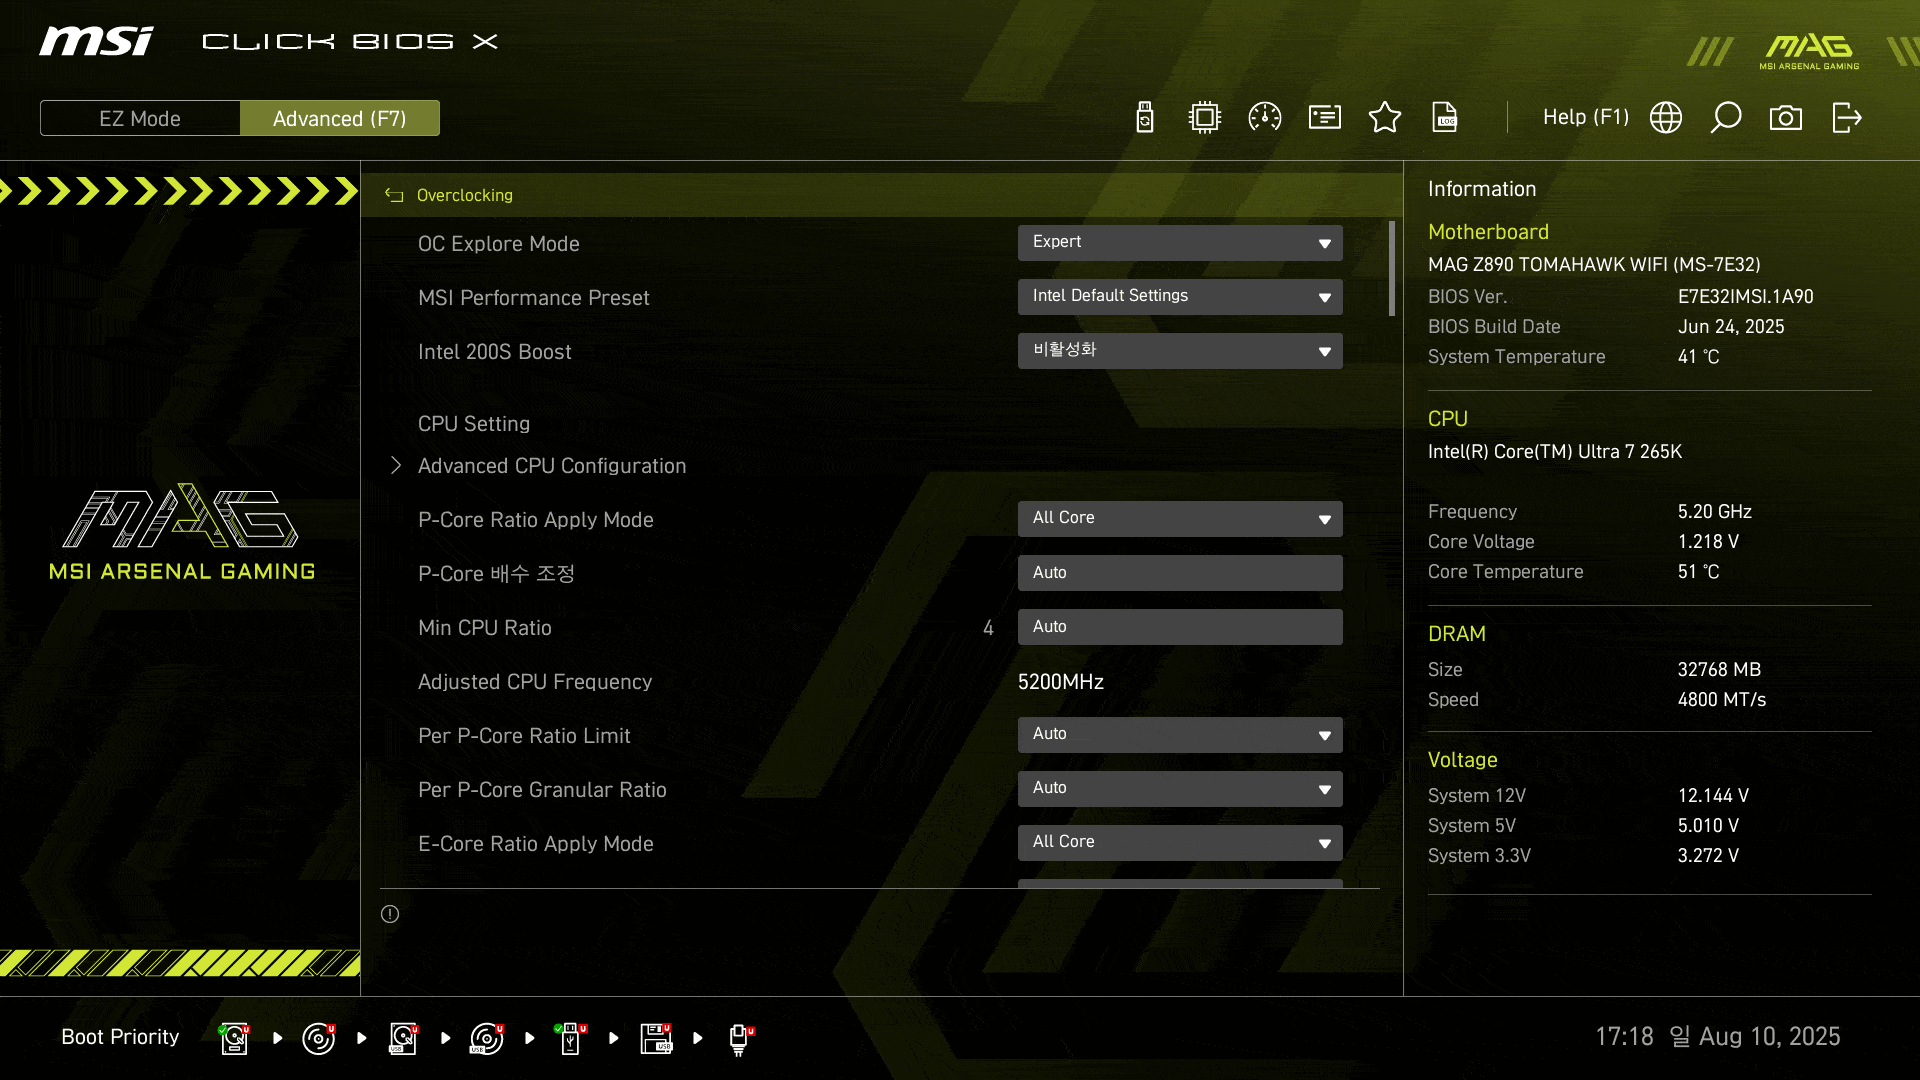1920x1080 pixels.
Task: Switch to EZ Mode tab
Action: (140, 118)
